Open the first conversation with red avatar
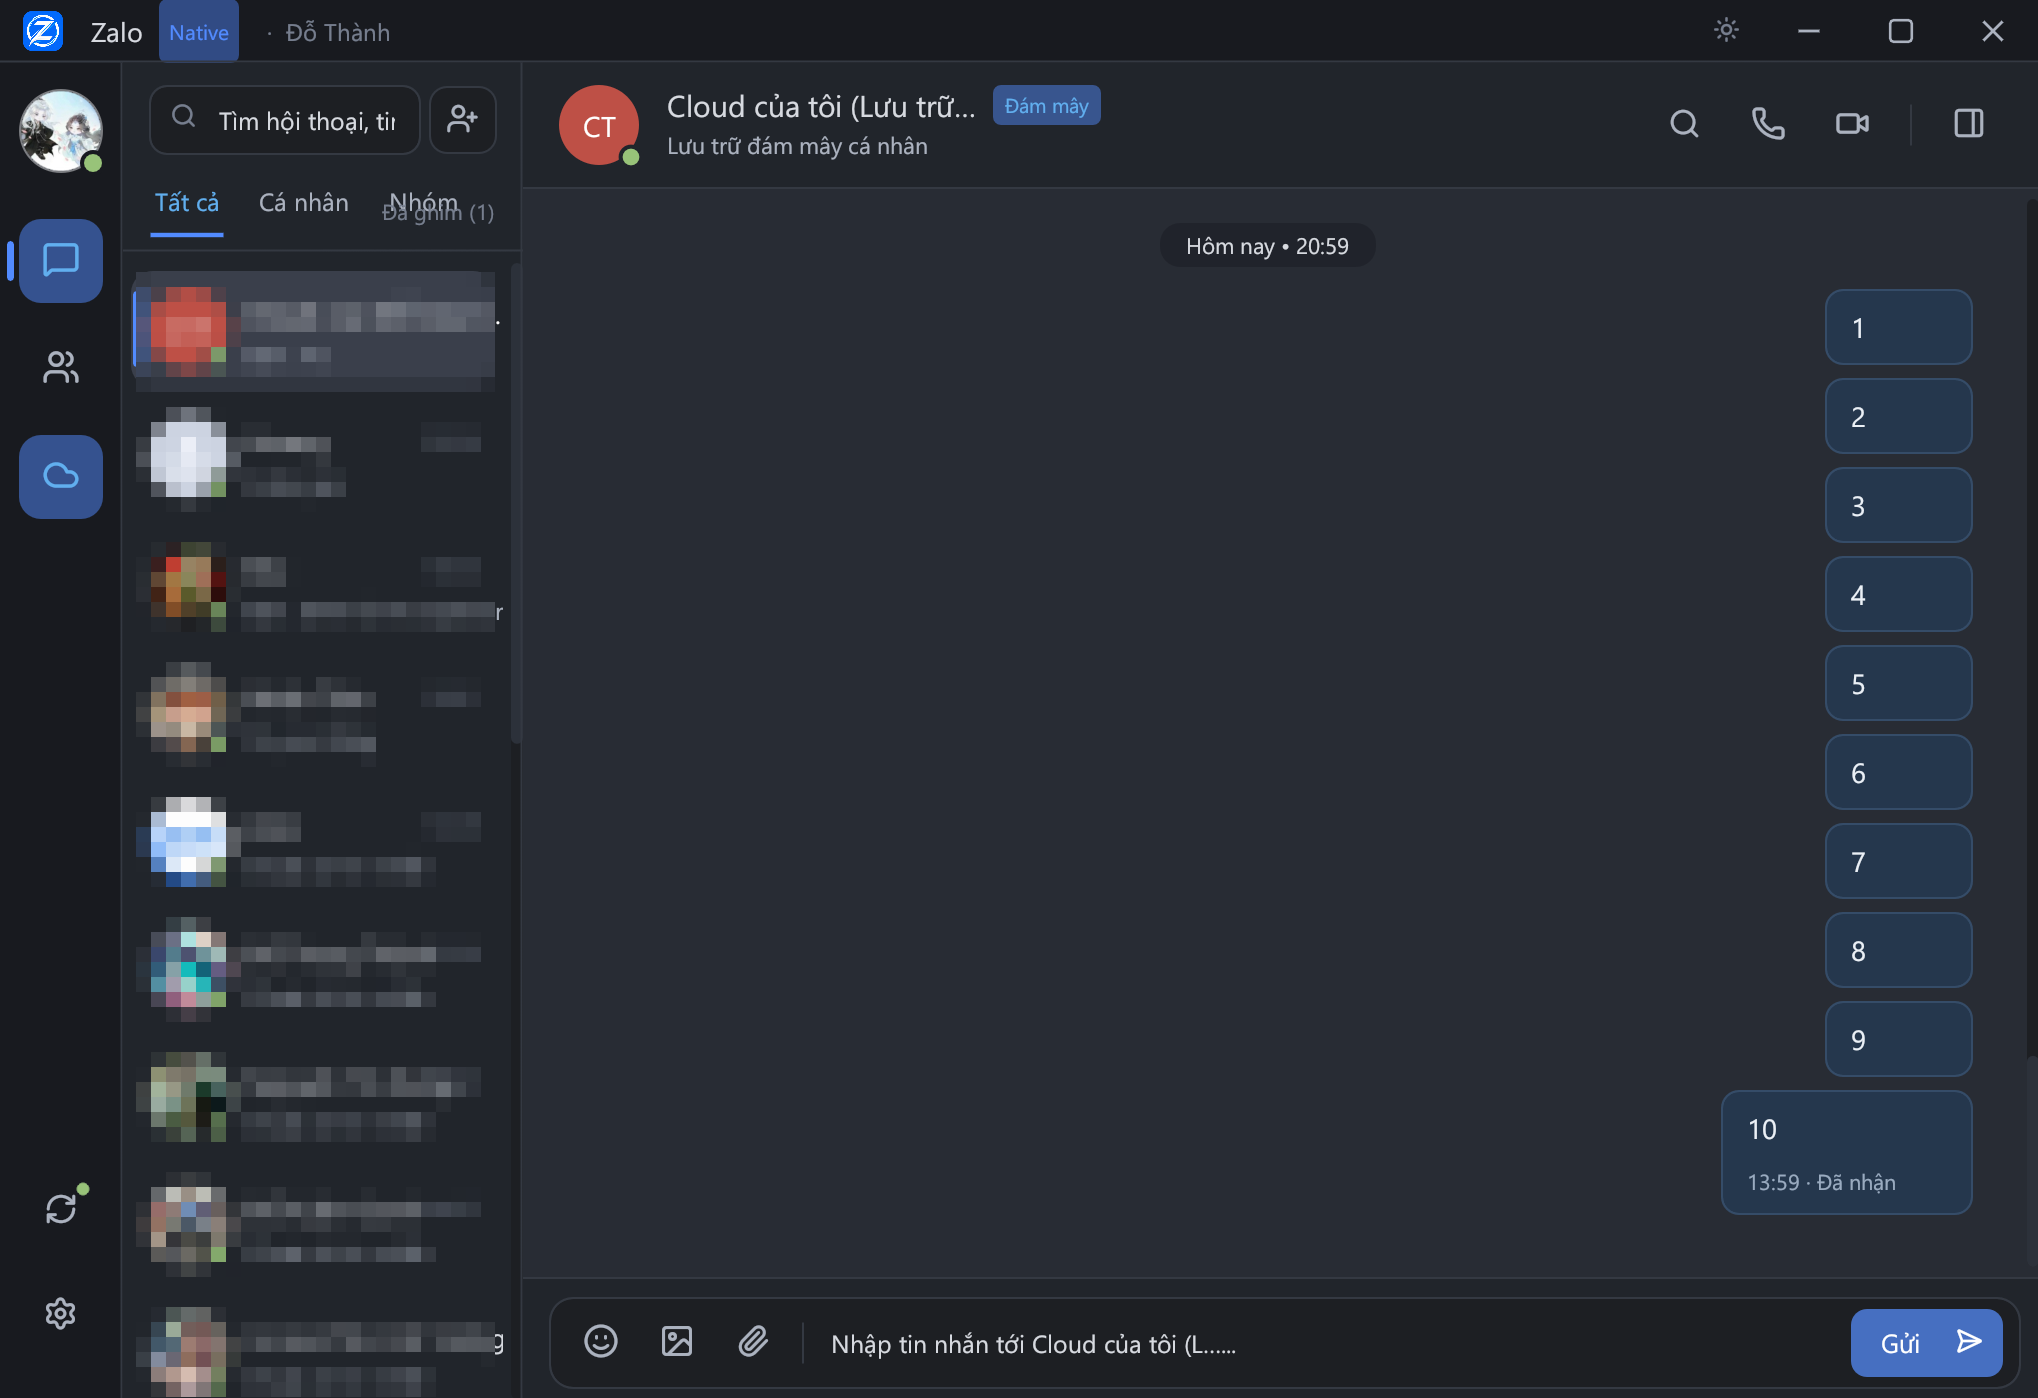 pos(315,331)
